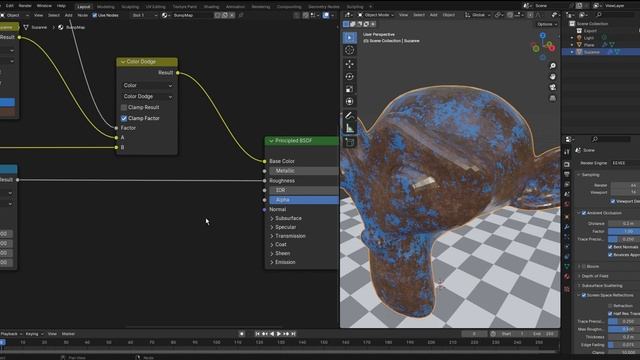
Task: Open the View Layer properties tab icon
Action: pos(567,184)
